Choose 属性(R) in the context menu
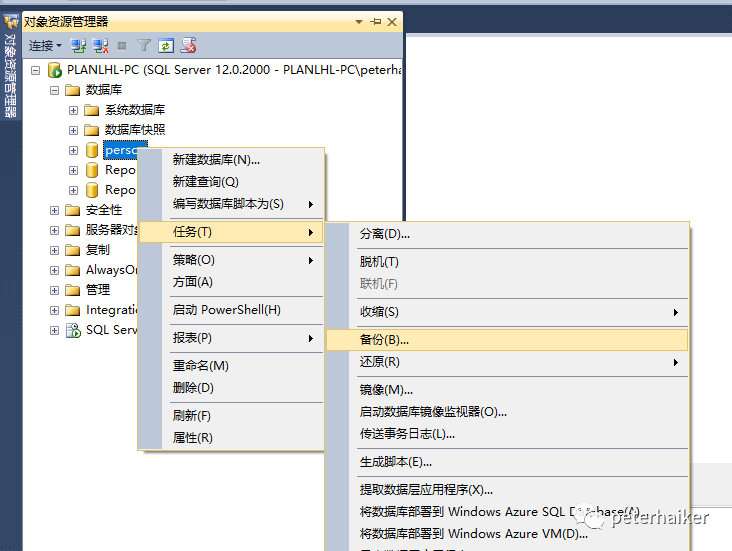This screenshot has width=732, height=551. [x=232, y=438]
